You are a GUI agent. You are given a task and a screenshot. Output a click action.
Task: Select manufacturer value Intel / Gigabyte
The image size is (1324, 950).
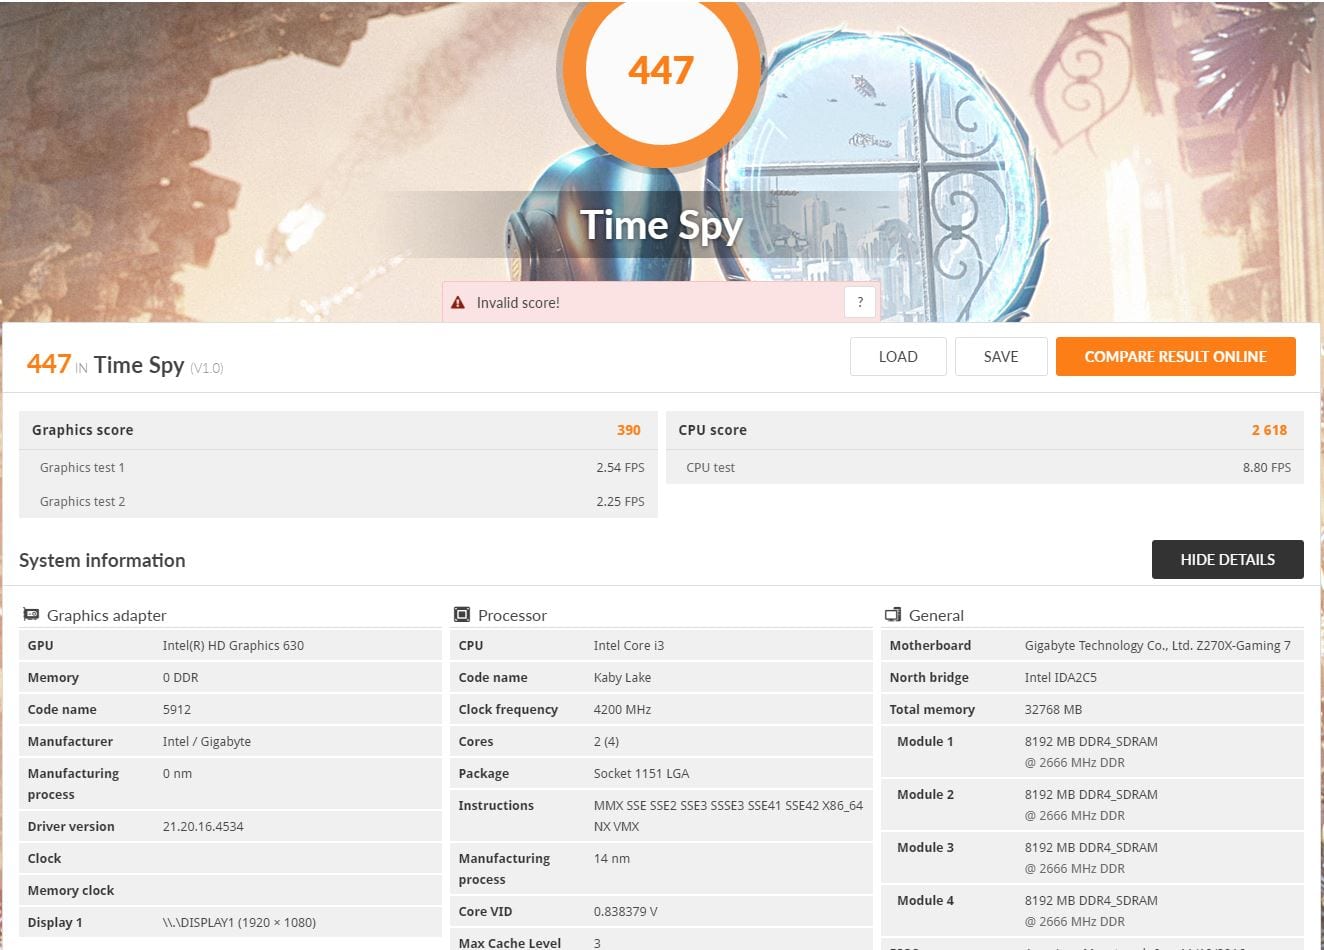206,741
